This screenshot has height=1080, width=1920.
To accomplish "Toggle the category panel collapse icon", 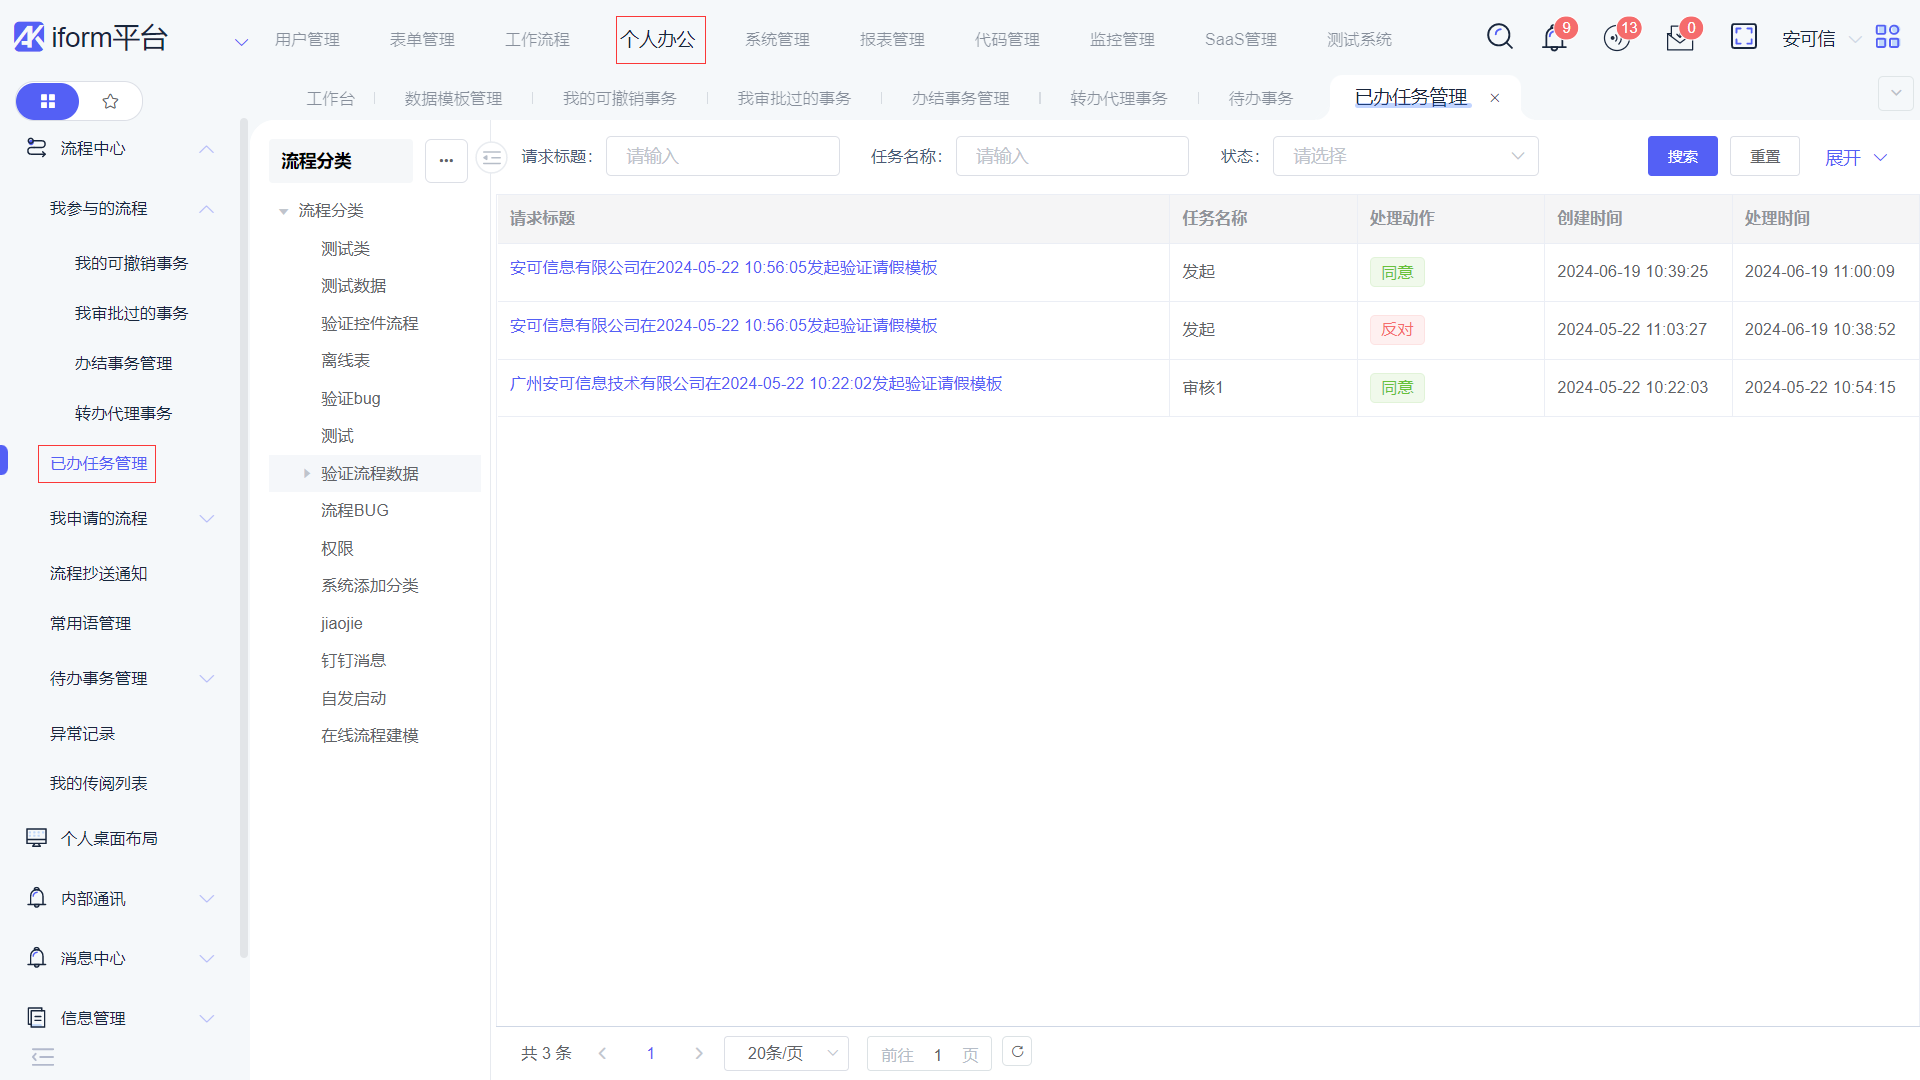I will [x=491, y=157].
